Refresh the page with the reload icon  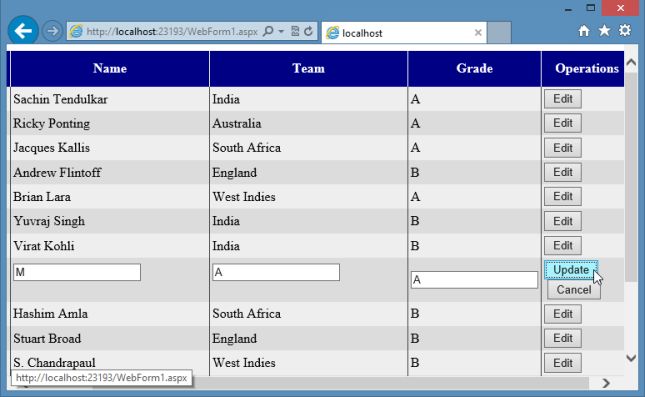coord(309,31)
